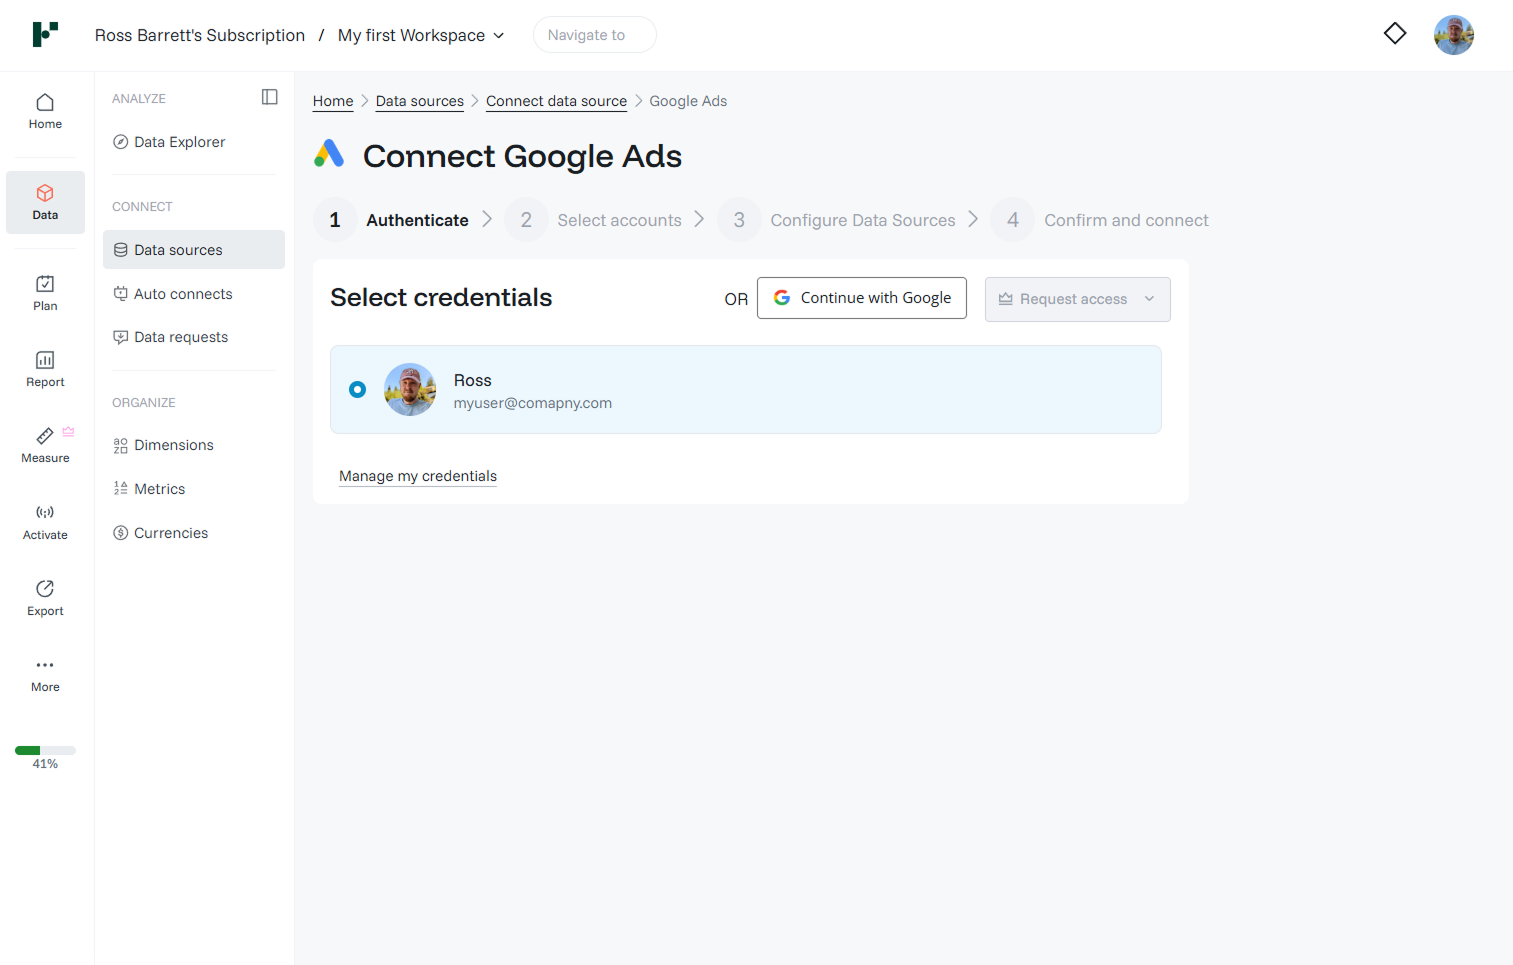Go to Connect data source breadcrumb
This screenshot has height=965, width=1513.
[556, 101]
